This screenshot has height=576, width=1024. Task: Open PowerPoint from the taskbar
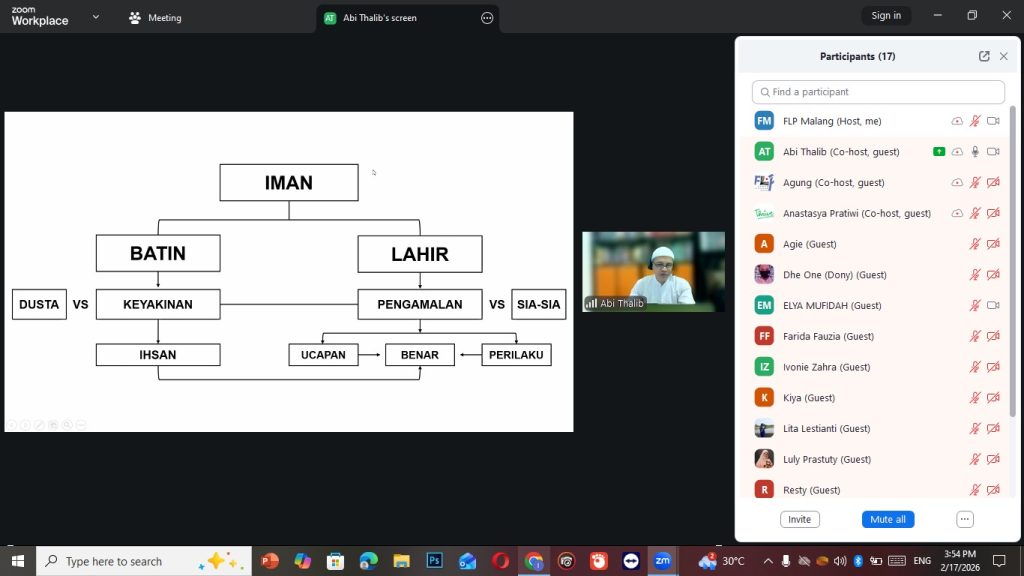point(270,561)
